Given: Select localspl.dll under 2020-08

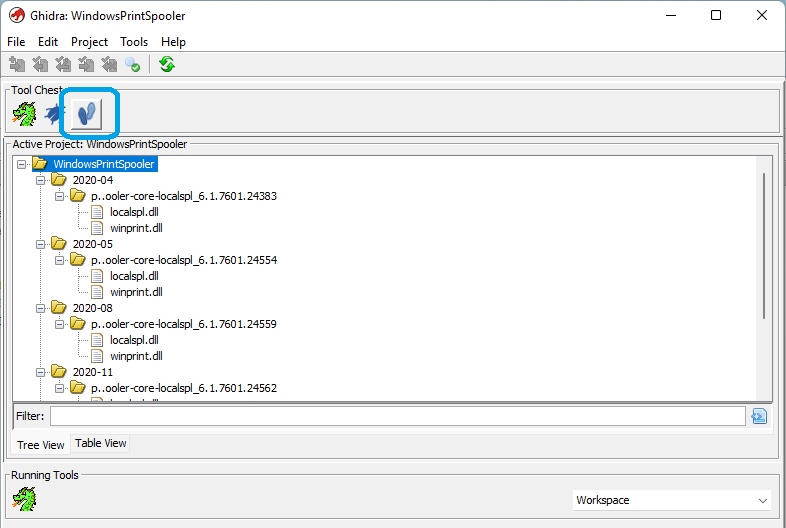Looking at the screenshot, I should point(134,340).
